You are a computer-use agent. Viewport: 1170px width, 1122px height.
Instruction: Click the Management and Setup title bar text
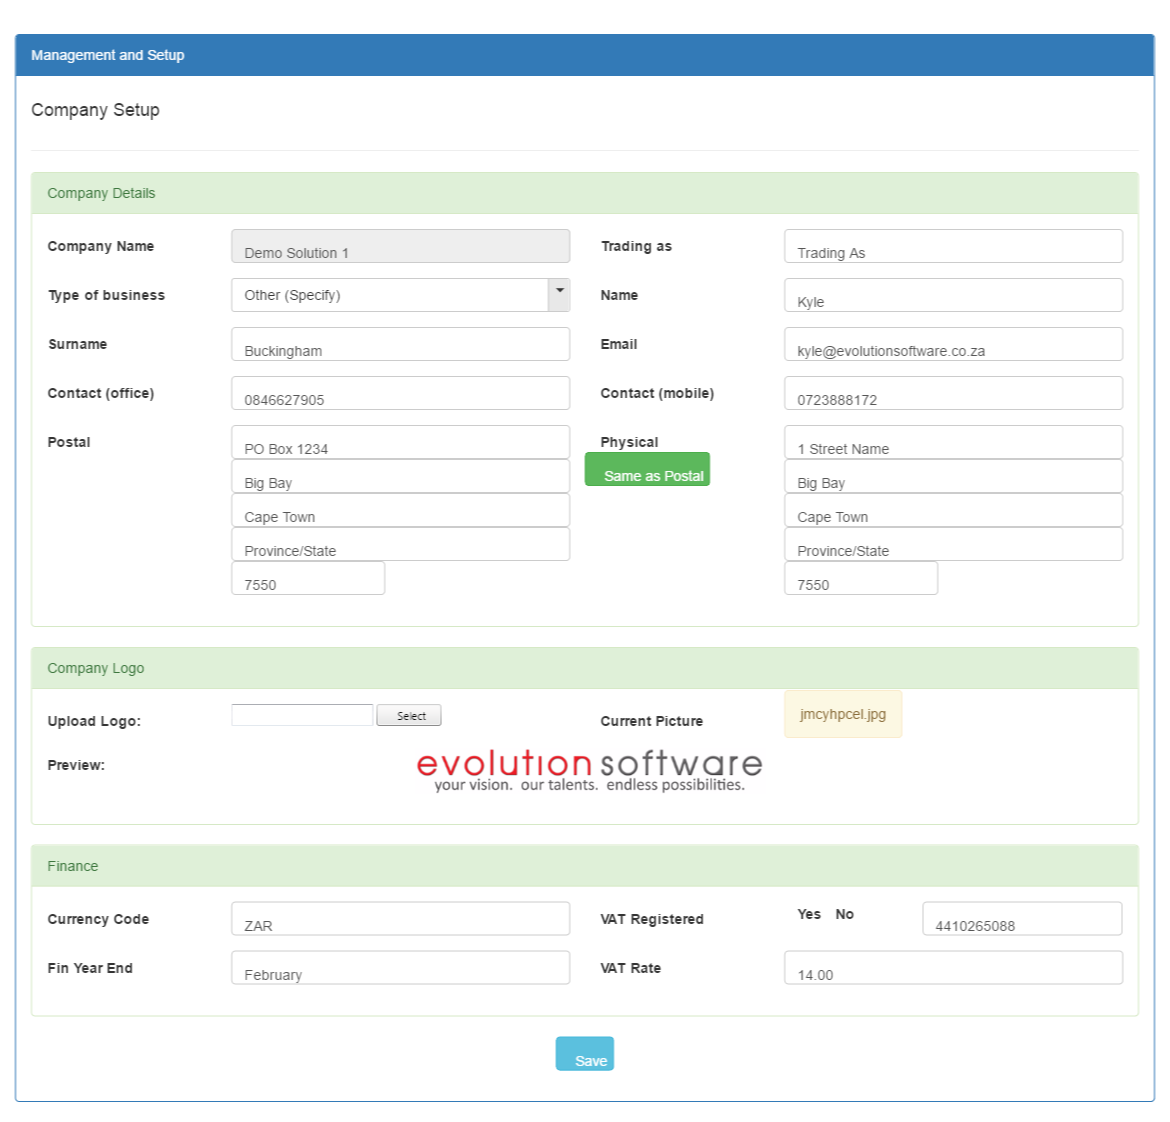coord(107,55)
